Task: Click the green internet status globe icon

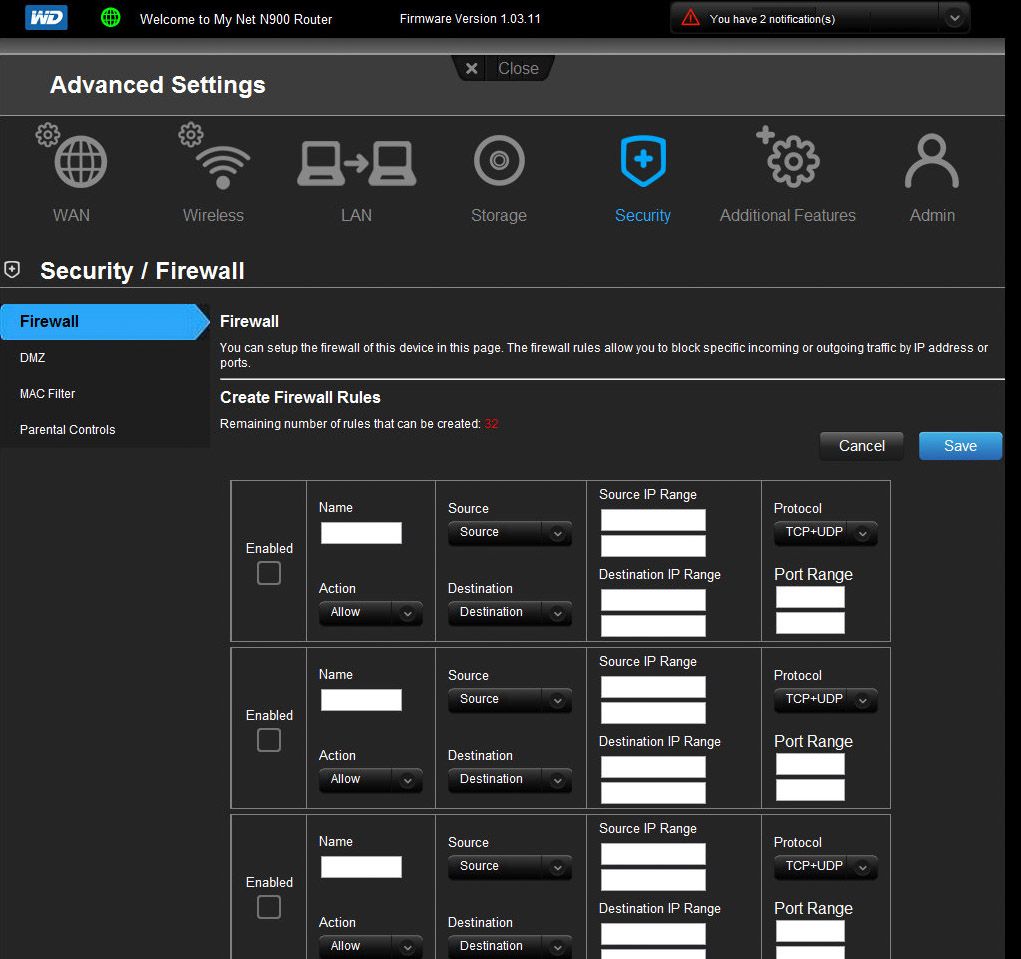Action: coord(111,18)
